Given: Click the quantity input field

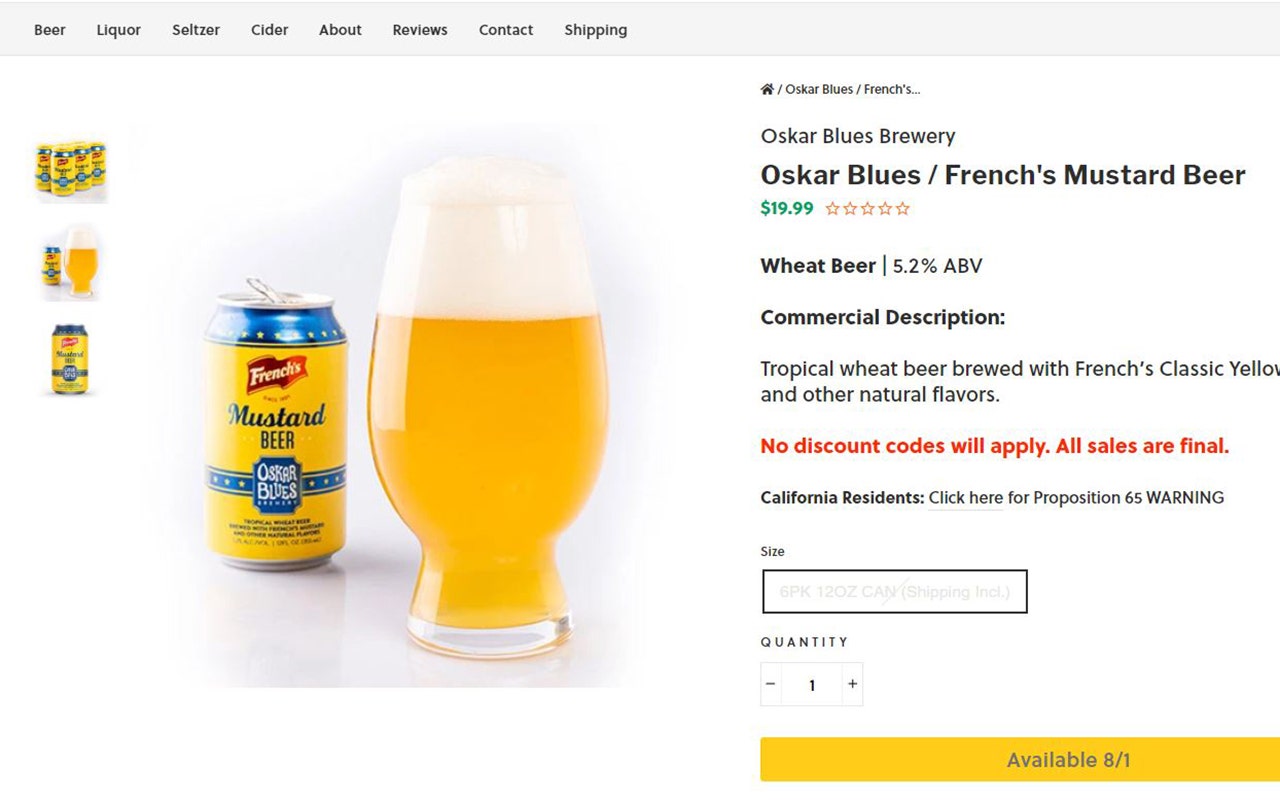Looking at the screenshot, I should [x=812, y=684].
